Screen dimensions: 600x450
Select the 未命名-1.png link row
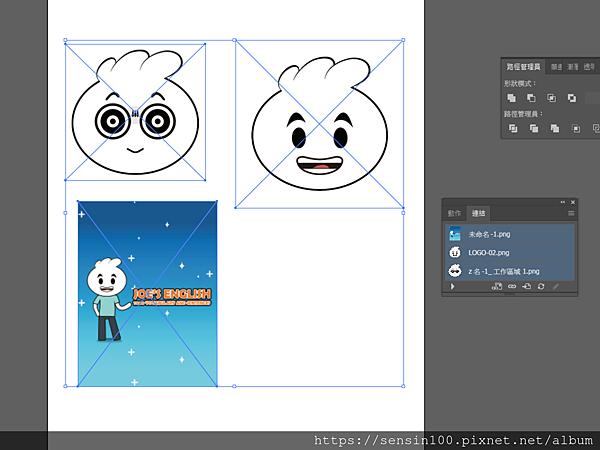(510, 234)
